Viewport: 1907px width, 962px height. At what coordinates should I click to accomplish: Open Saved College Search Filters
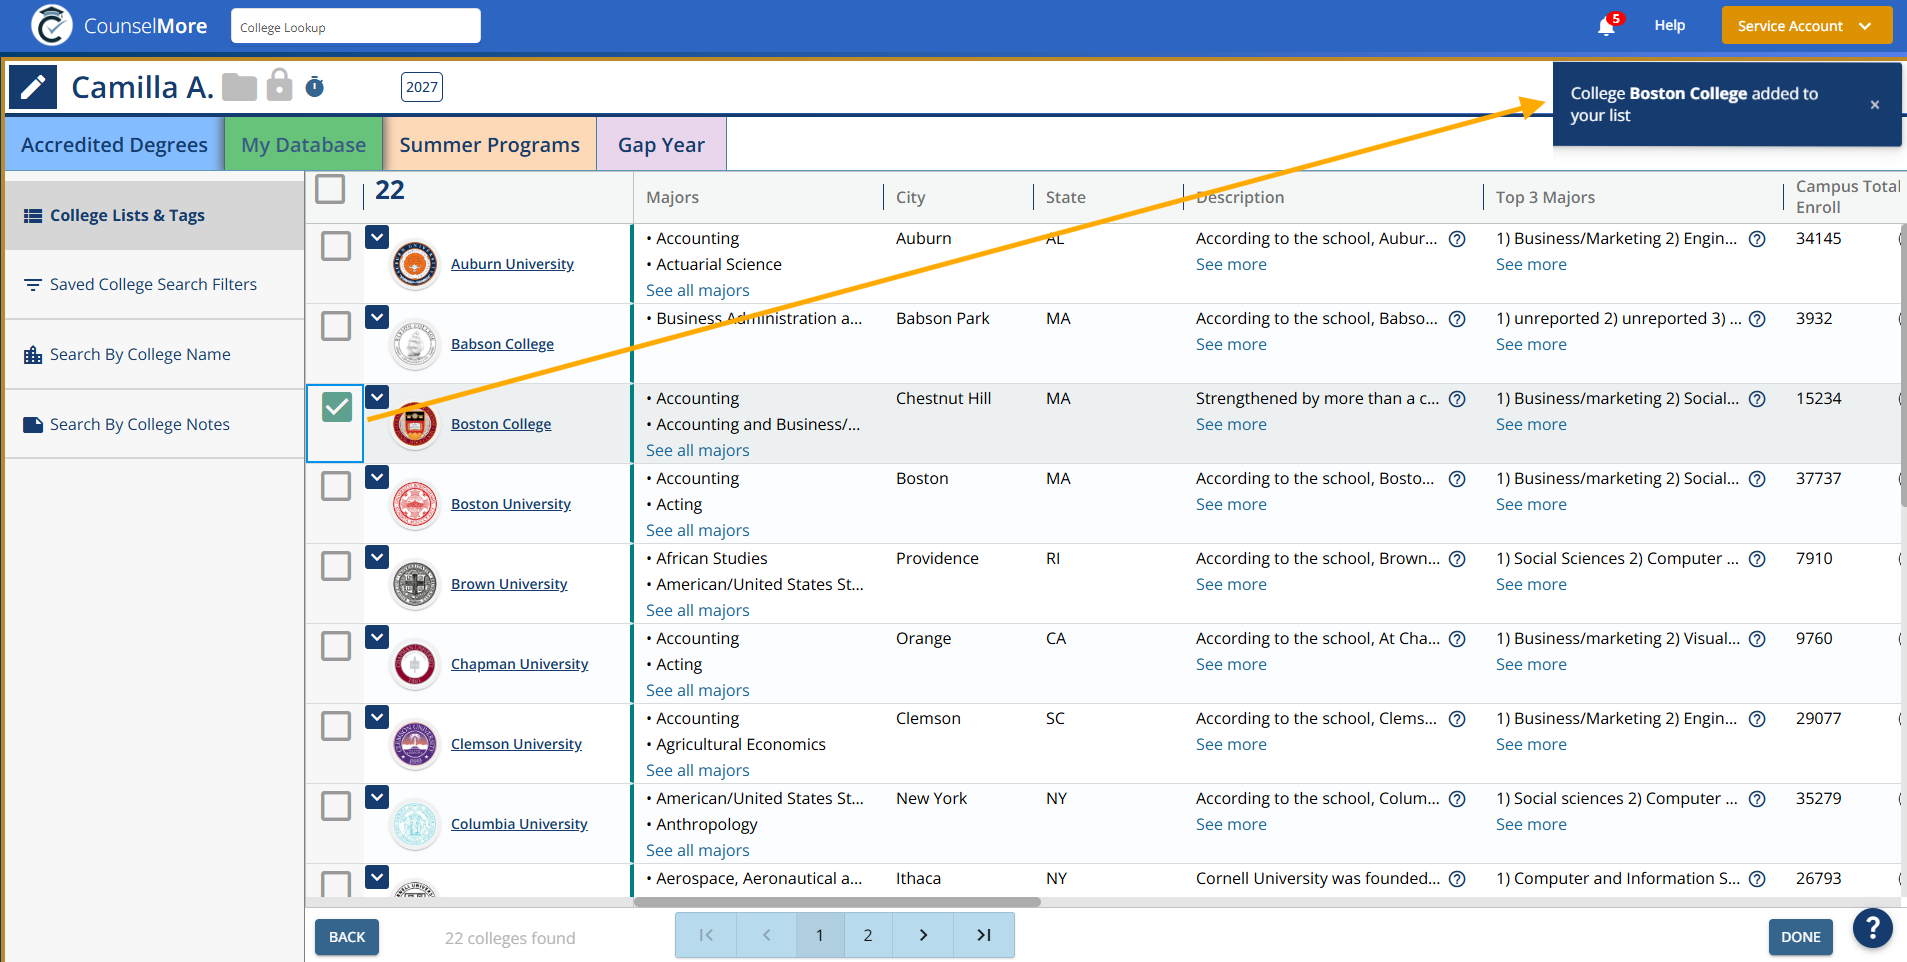click(154, 285)
